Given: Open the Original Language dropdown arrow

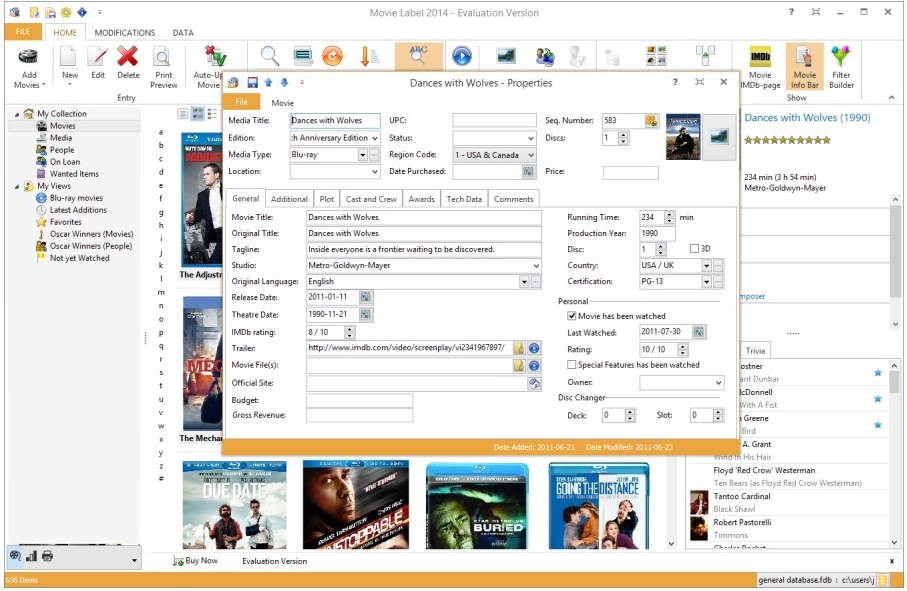Looking at the screenshot, I should pyautogui.click(x=524, y=282).
